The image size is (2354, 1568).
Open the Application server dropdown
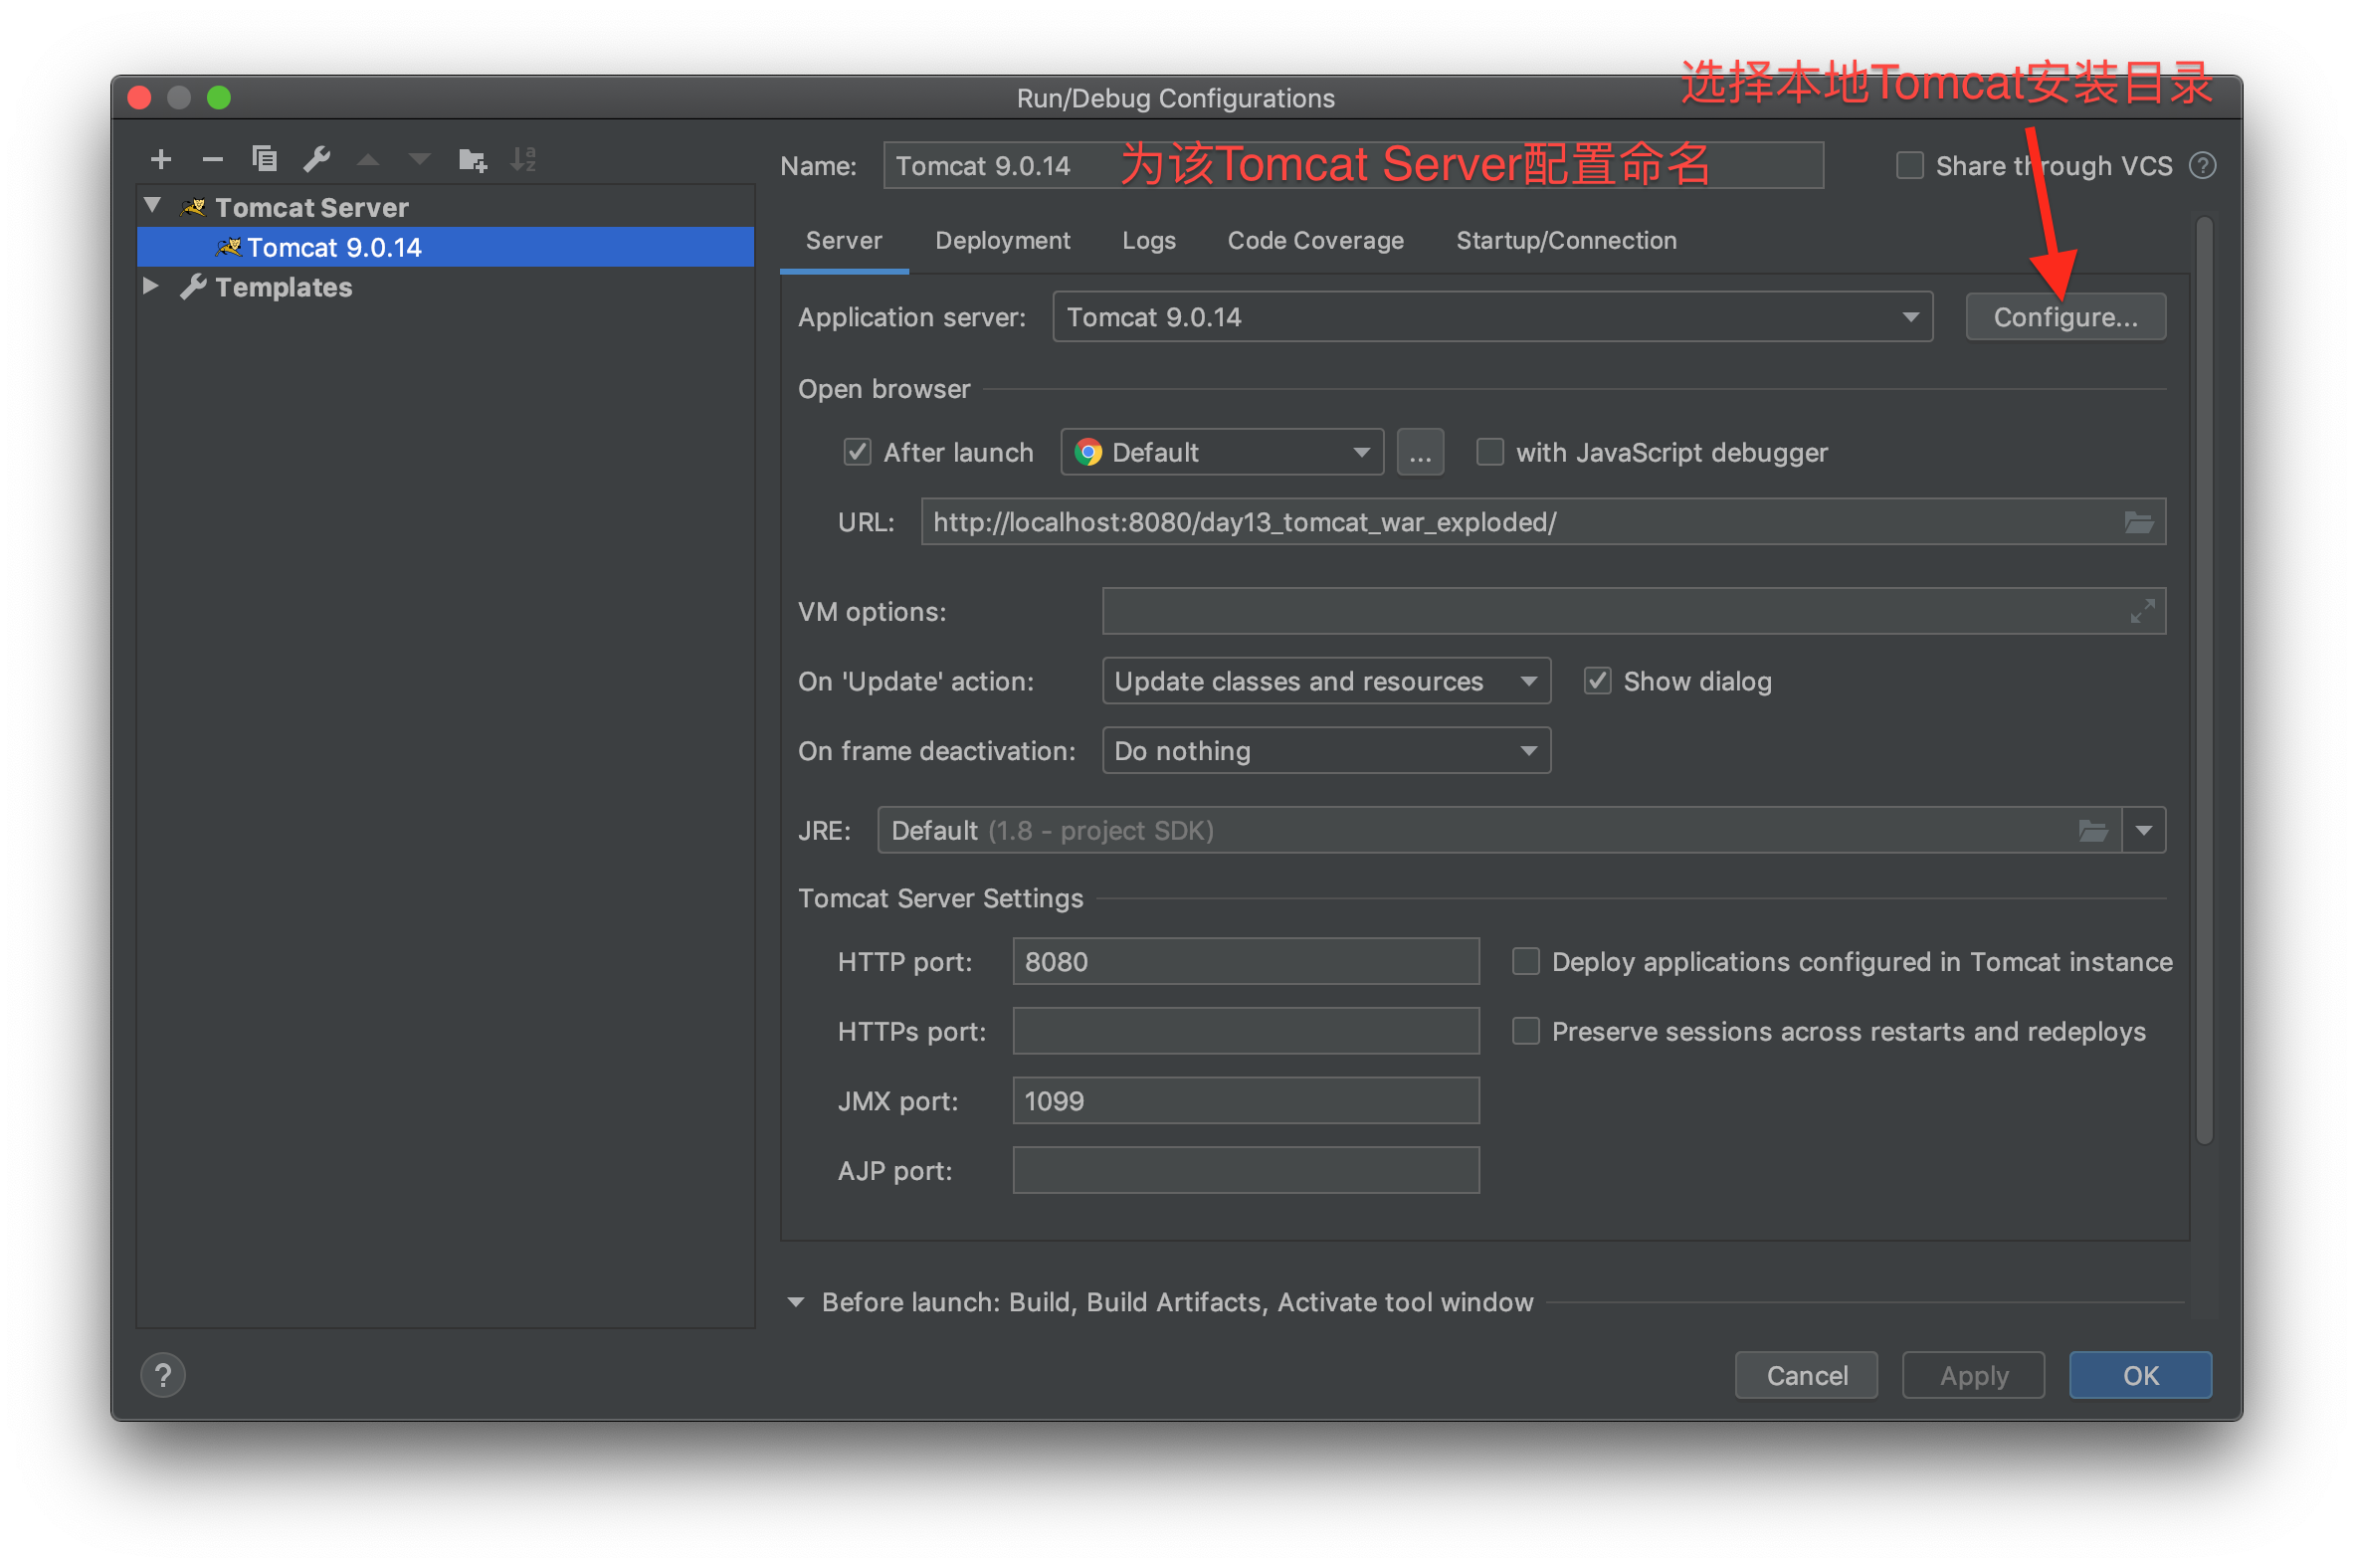coord(1492,317)
